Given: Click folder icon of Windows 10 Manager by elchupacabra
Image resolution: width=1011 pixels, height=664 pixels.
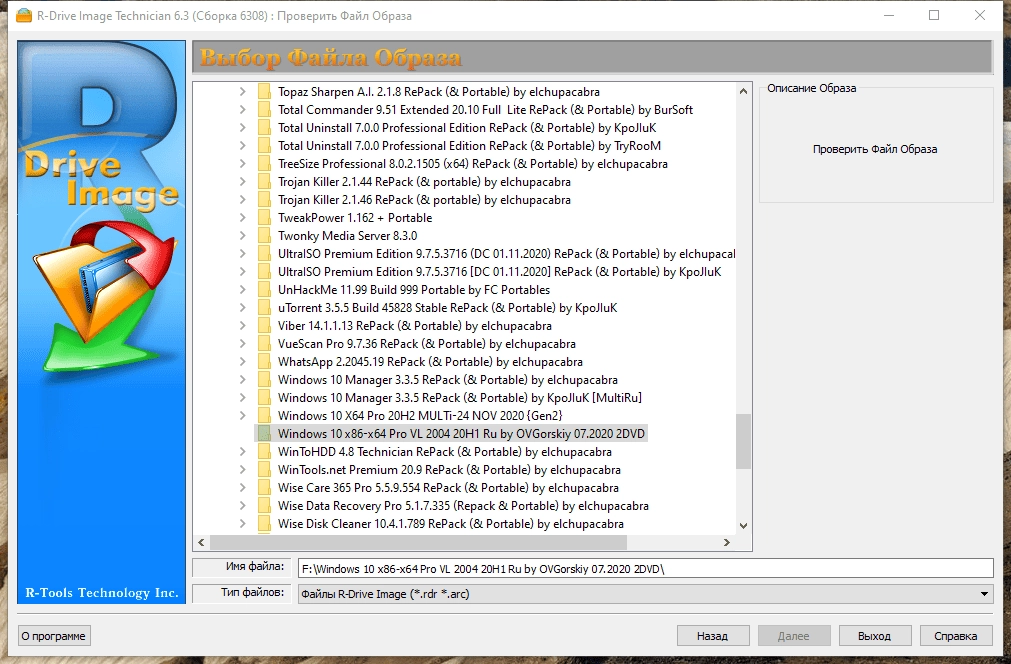Looking at the screenshot, I should click(264, 380).
